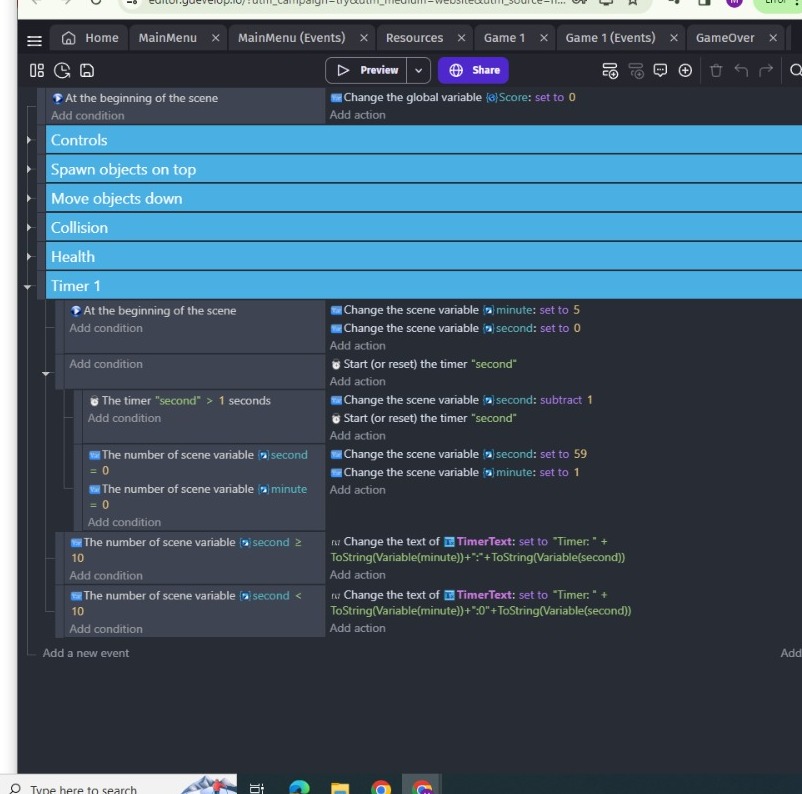802x794 pixels.
Task: Delete selected event with the trash icon
Action: tap(716, 71)
